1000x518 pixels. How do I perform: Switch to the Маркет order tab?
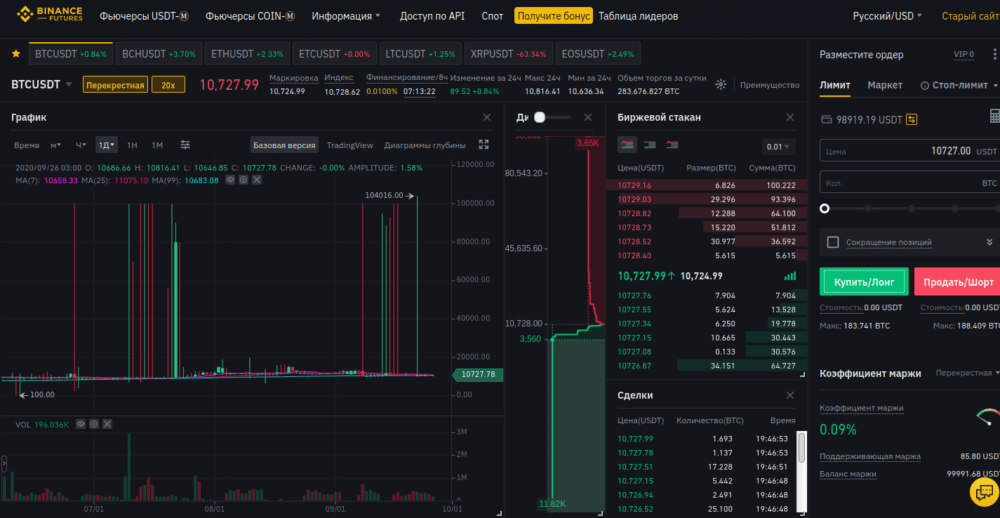885,86
